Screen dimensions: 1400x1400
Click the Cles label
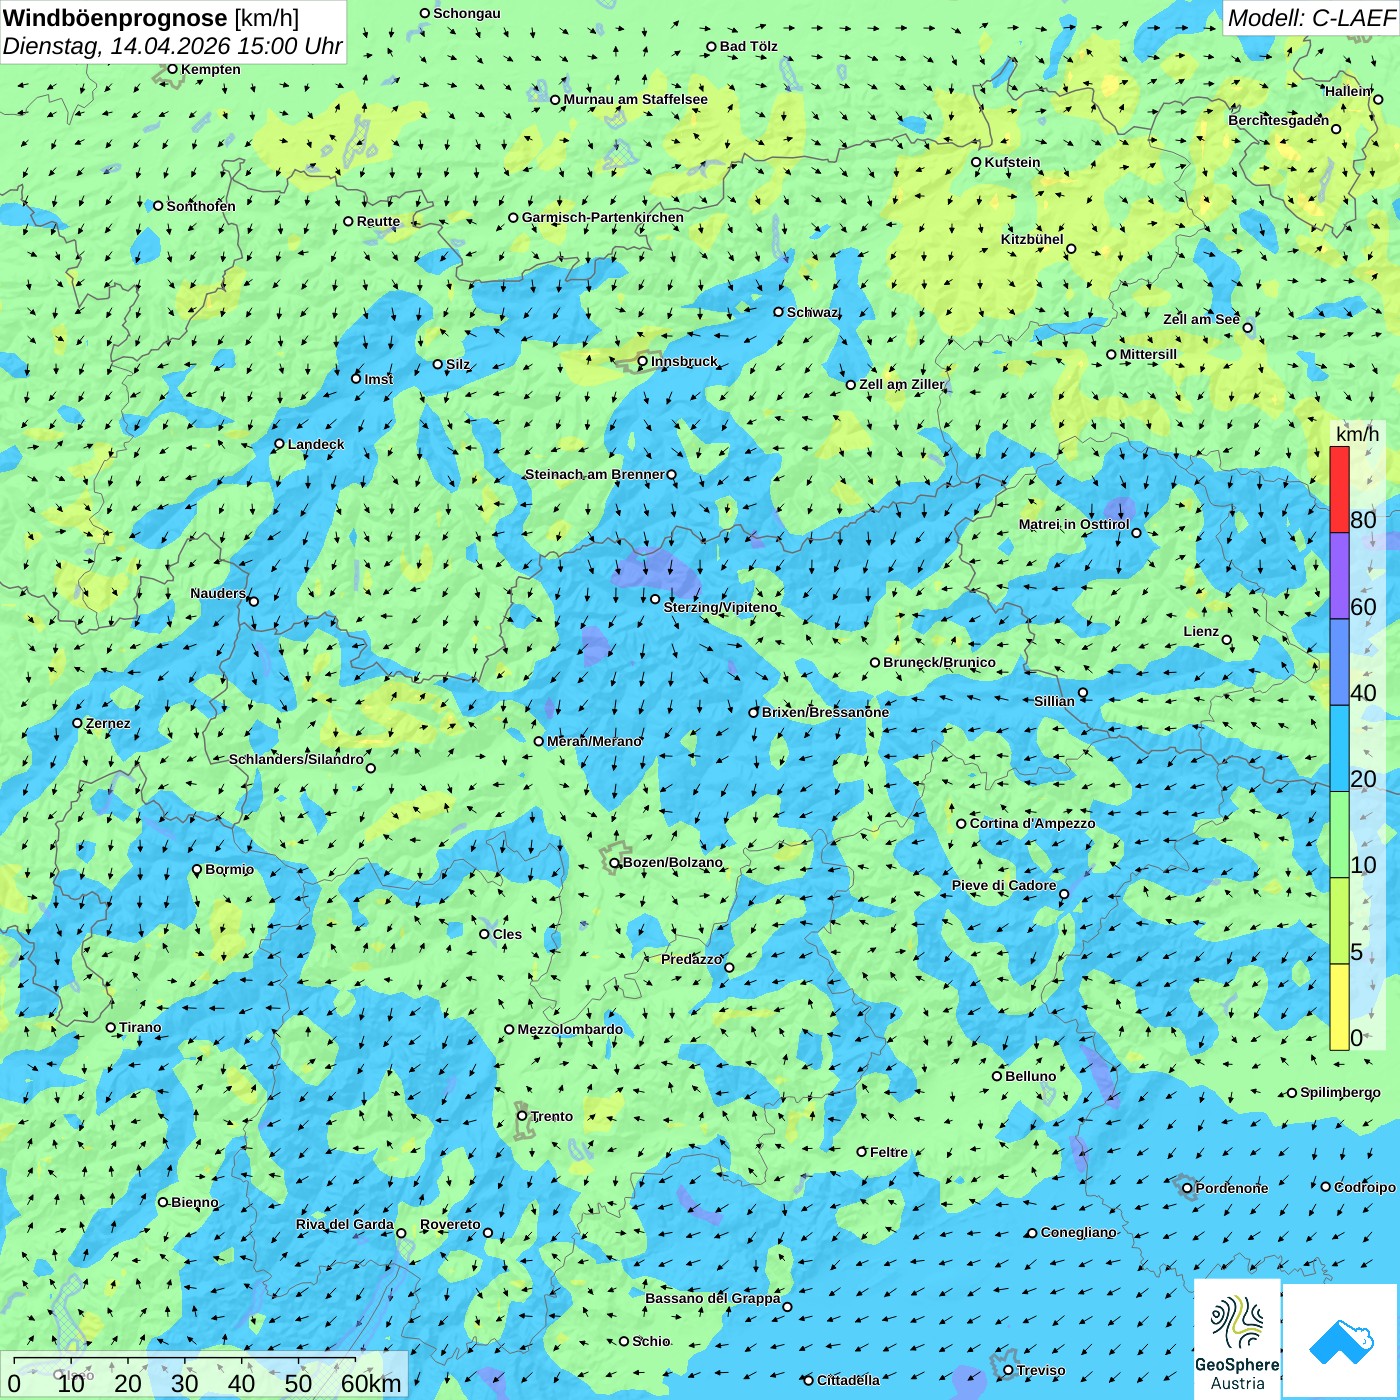[x=507, y=934]
